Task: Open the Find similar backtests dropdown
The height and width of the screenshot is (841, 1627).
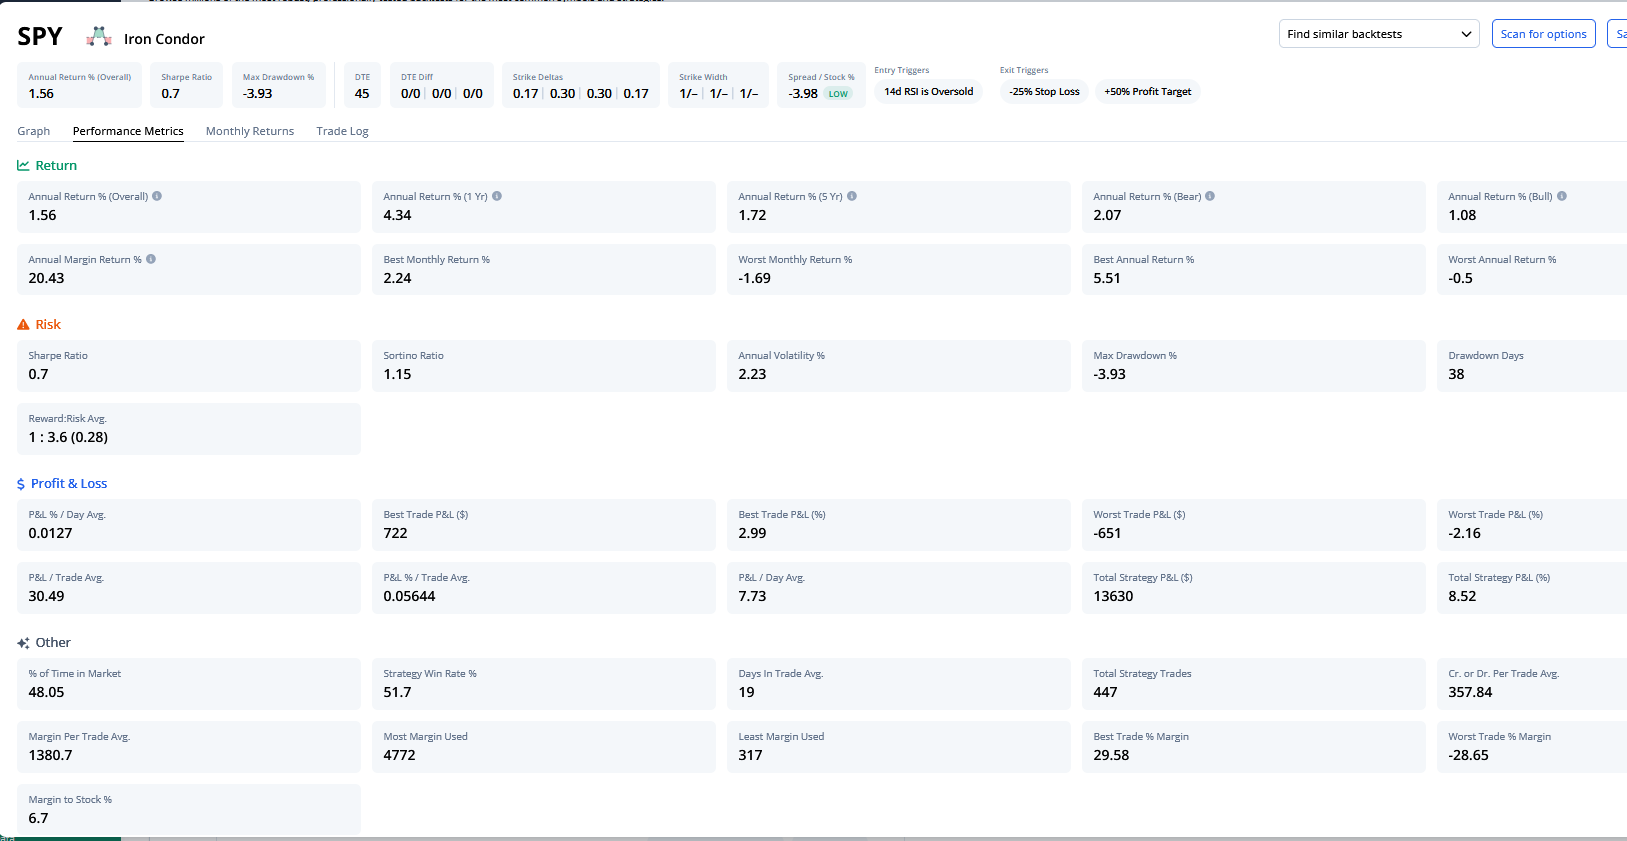Action: tap(1379, 34)
